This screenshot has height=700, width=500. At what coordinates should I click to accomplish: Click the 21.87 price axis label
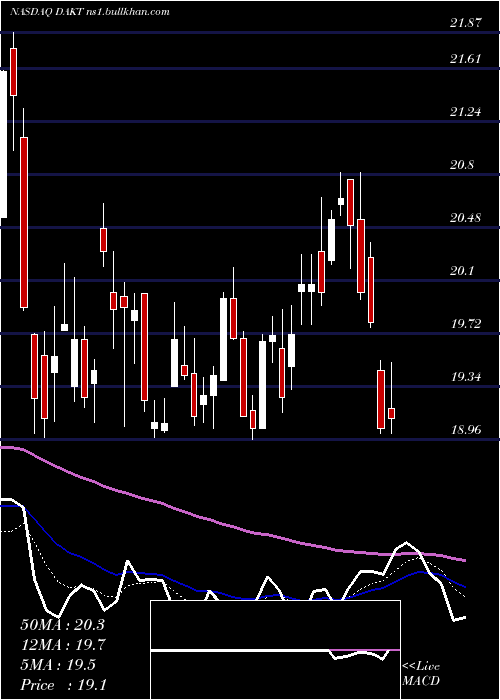466,23
